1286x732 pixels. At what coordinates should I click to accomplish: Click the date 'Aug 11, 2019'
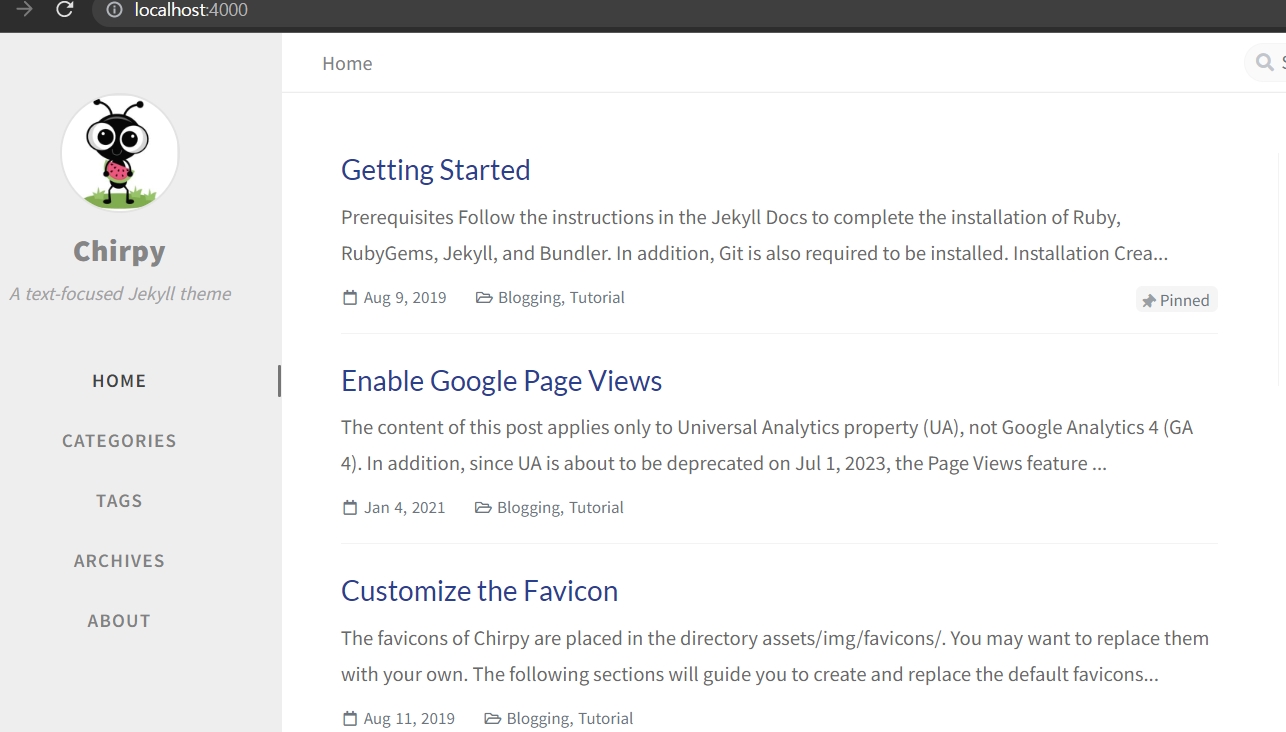[409, 719]
